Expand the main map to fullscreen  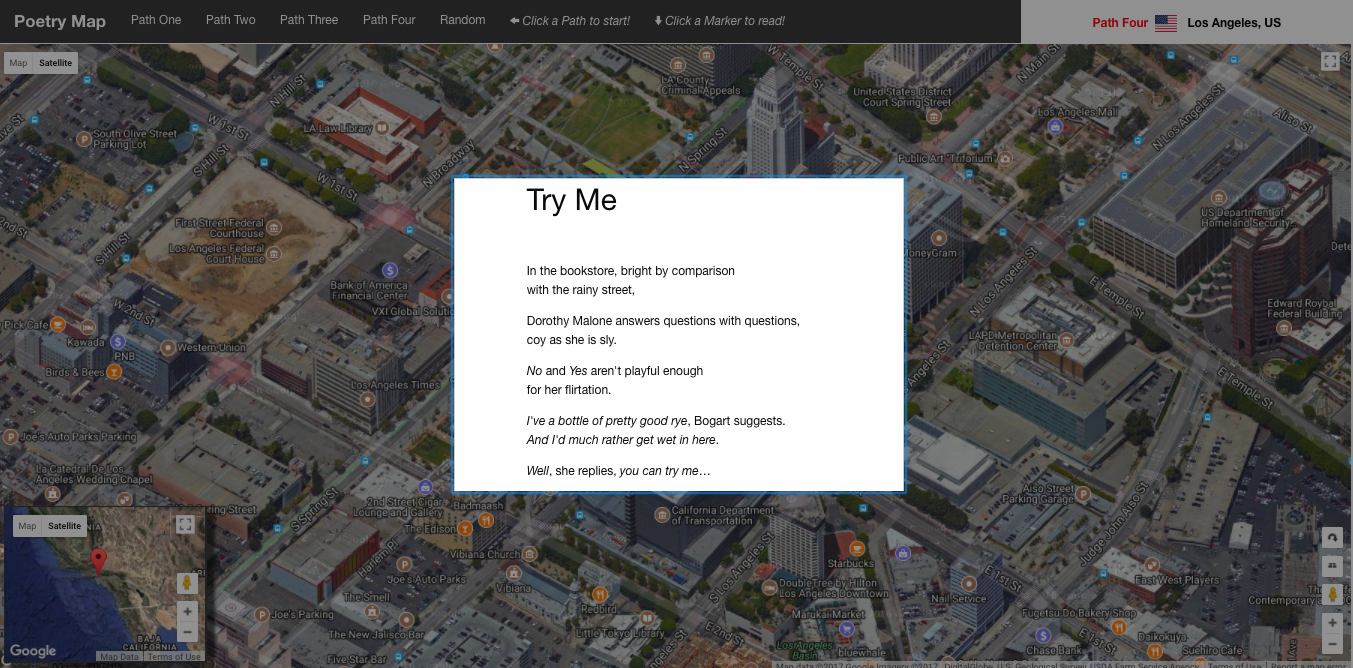(1330, 61)
